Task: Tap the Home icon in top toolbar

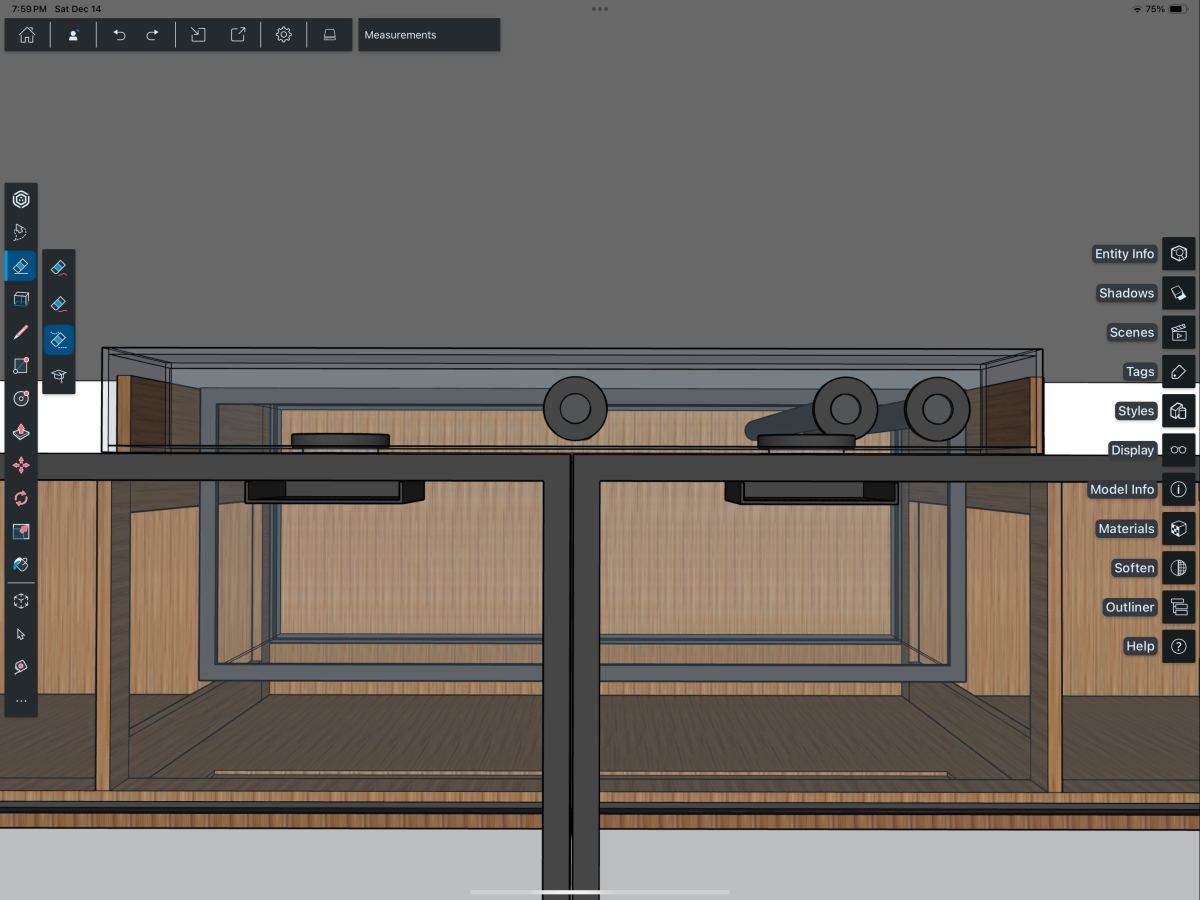Action: tap(27, 35)
